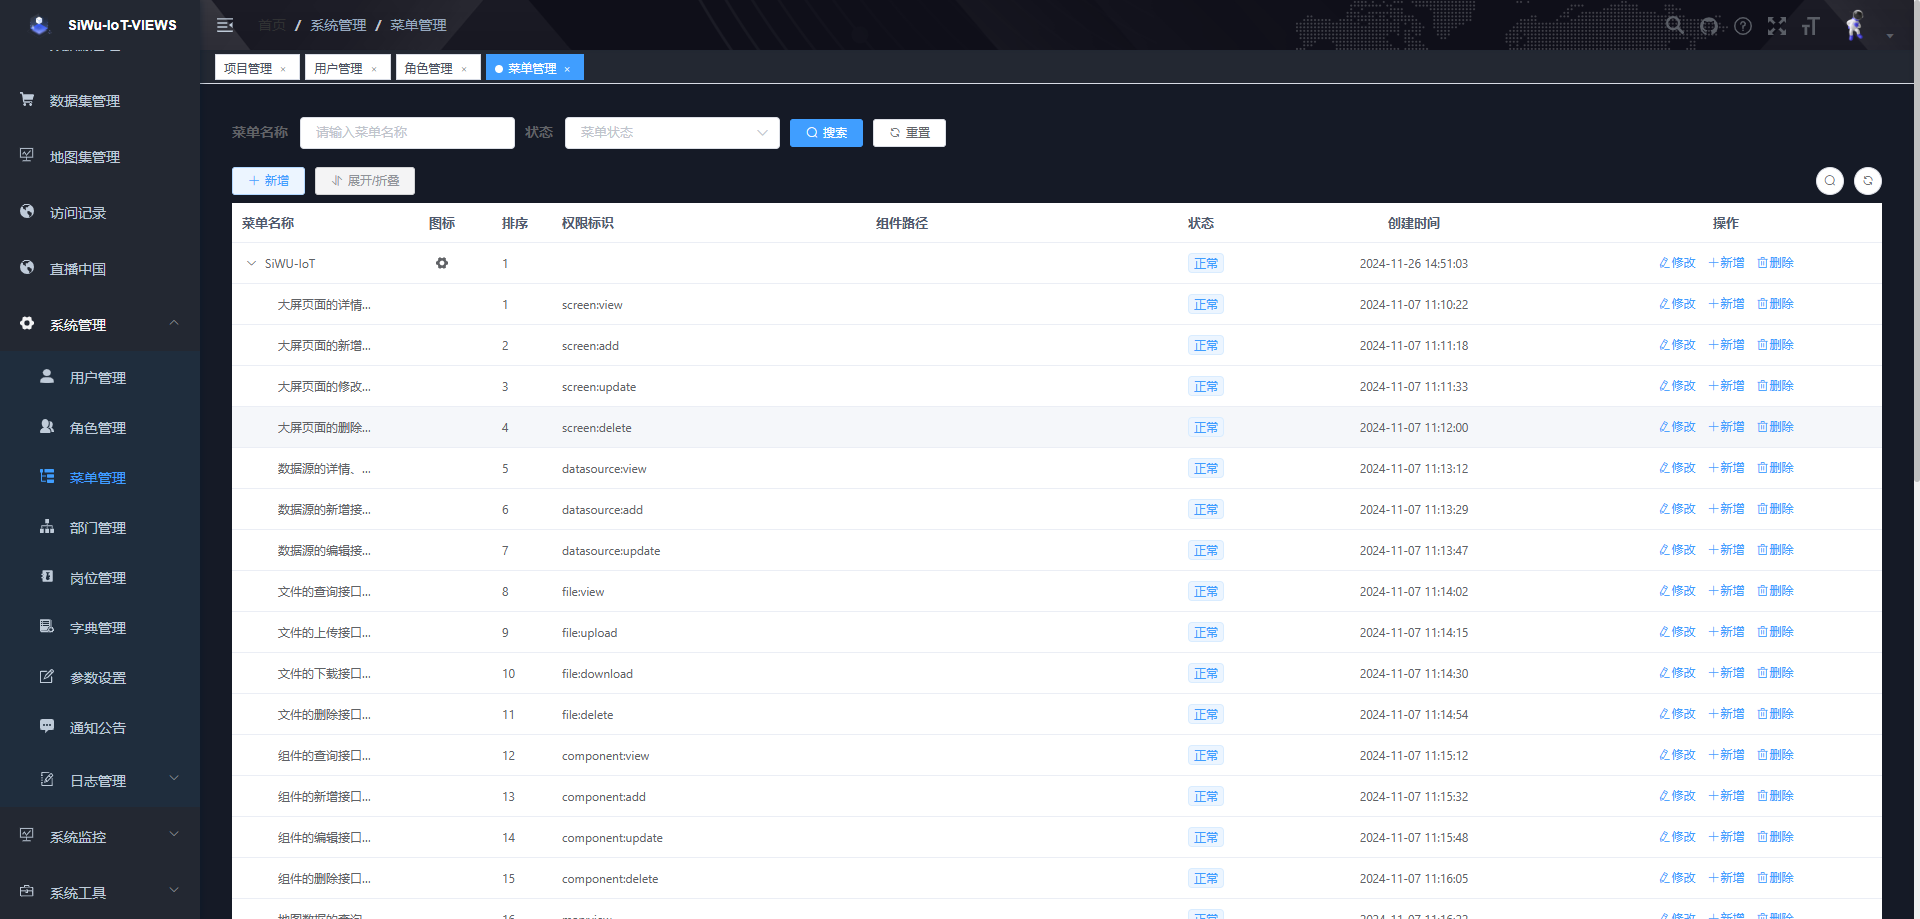Click the round refresh table button
This screenshot has height=919, width=1920.
pyautogui.click(x=1867, y=181)
